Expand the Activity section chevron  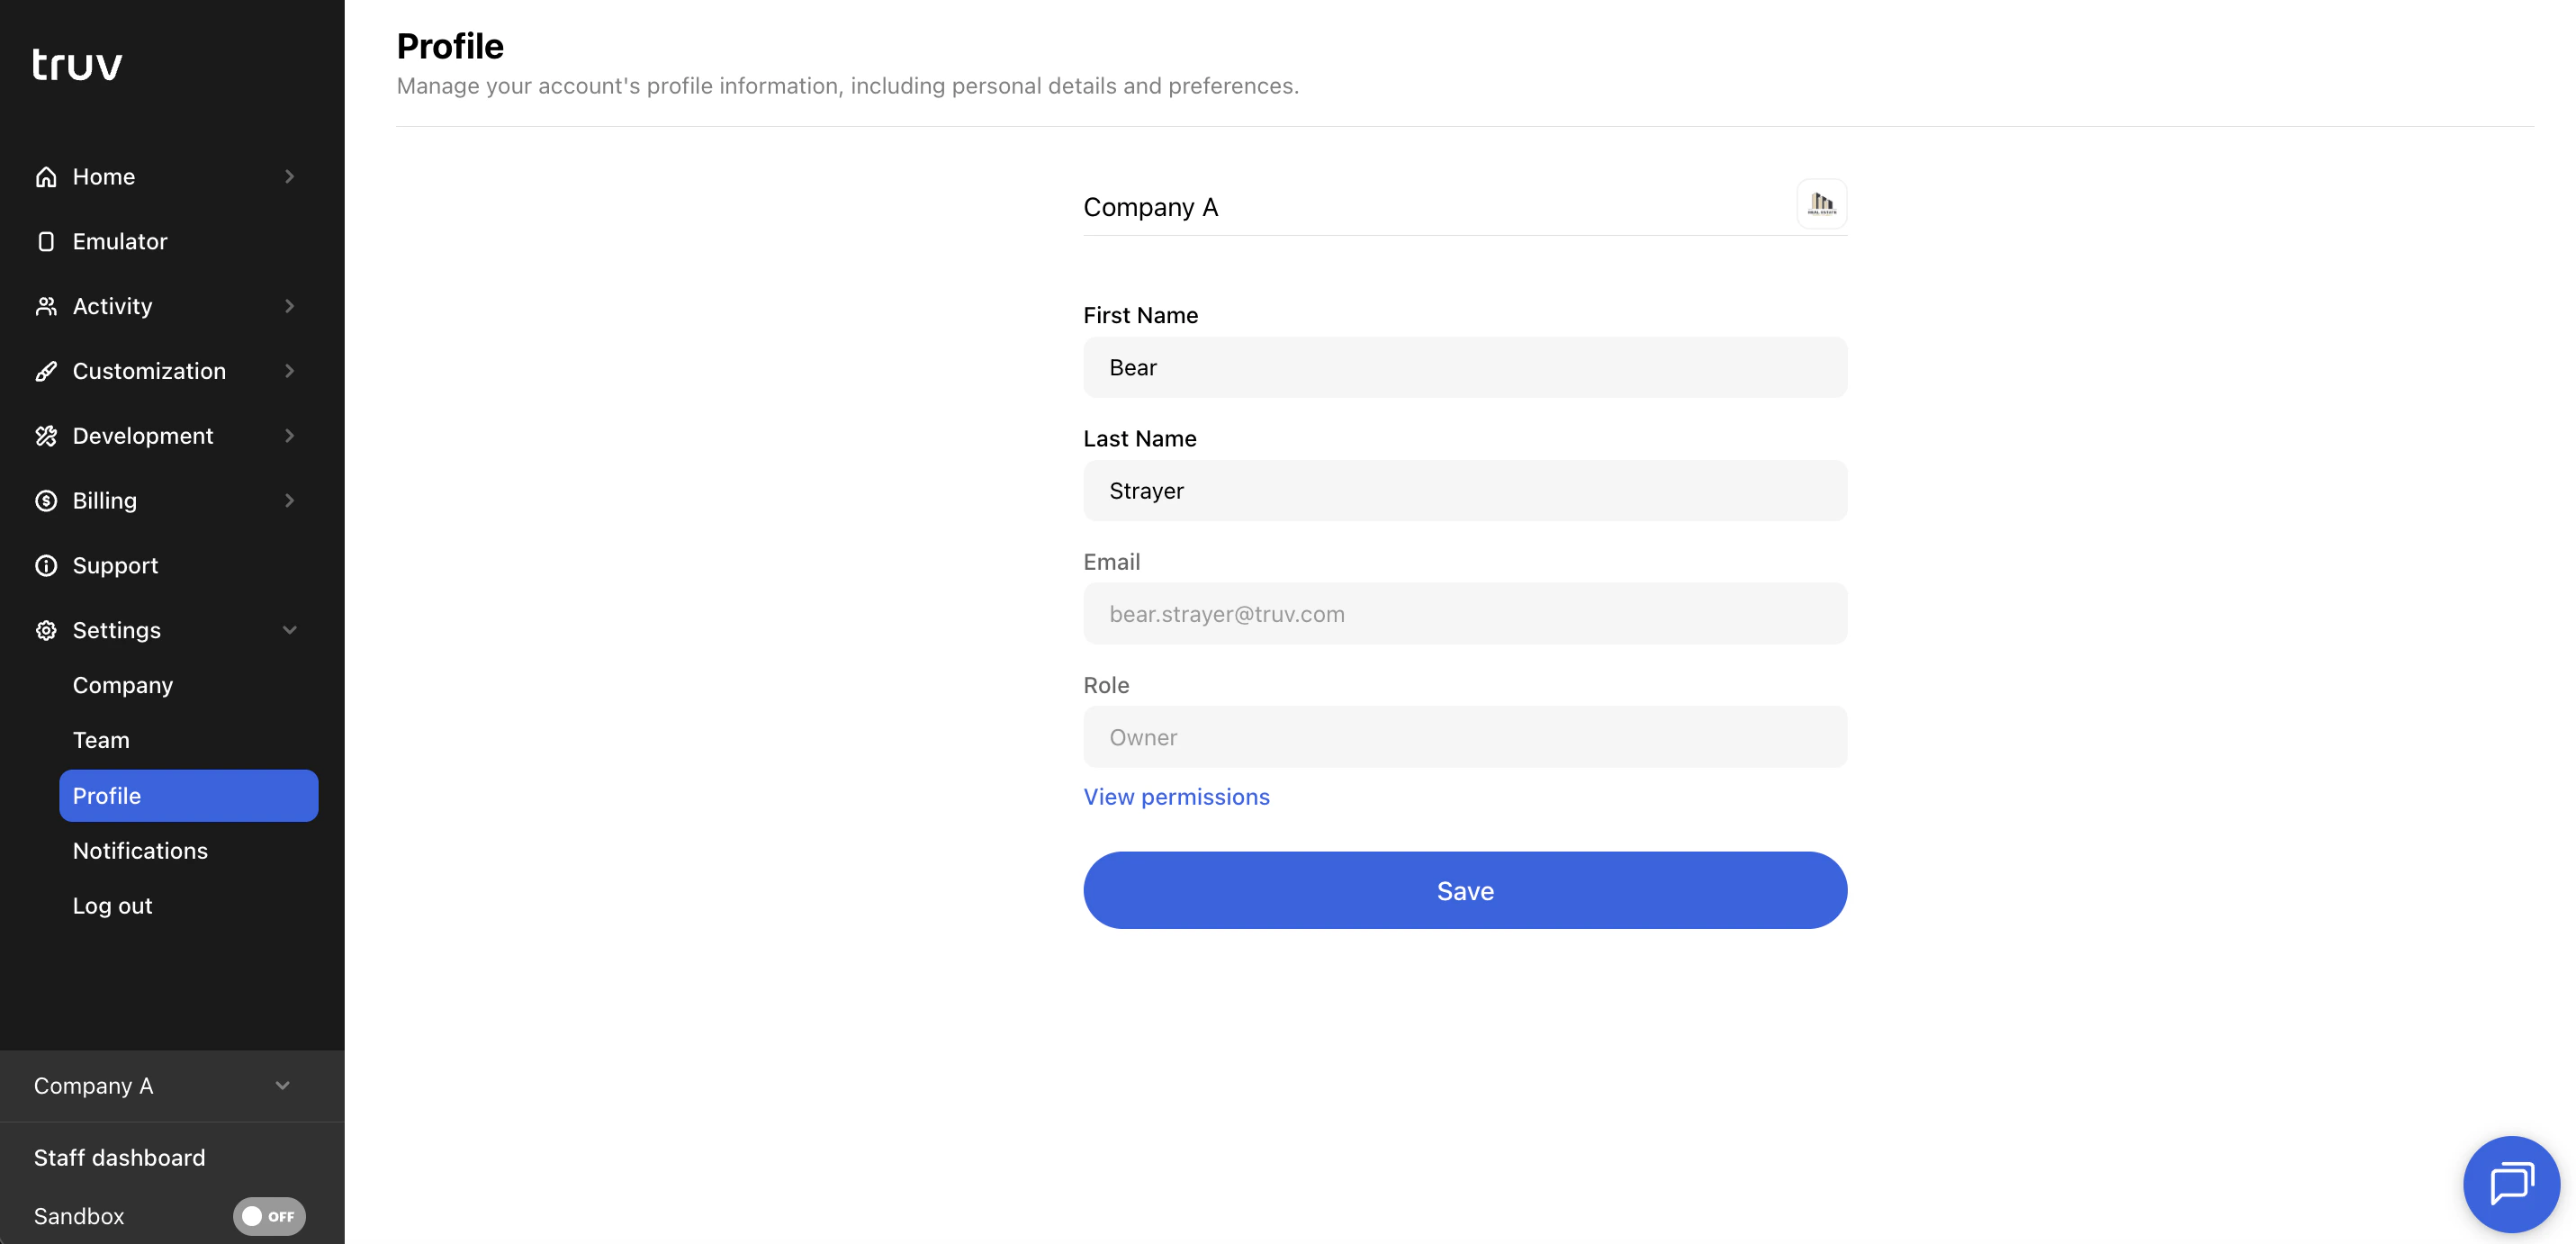(289, 306)
